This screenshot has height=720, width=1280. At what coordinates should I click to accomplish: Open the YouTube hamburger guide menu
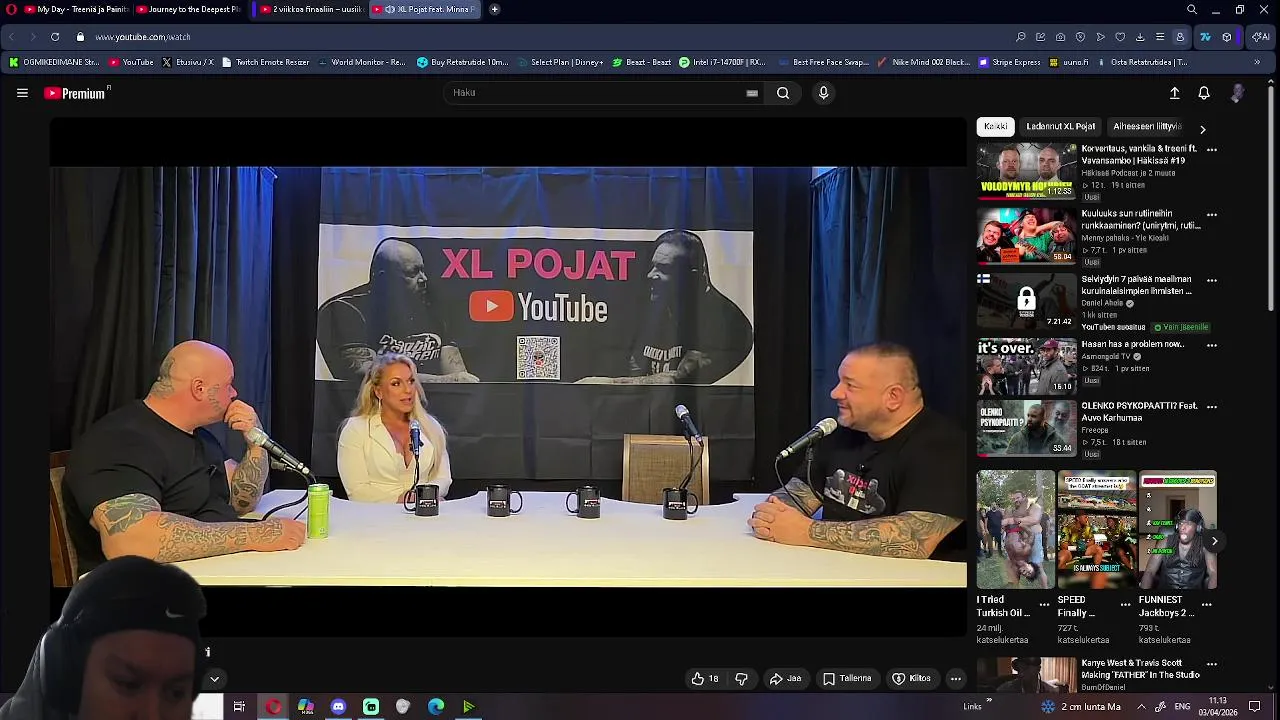[x=22, y=93]
